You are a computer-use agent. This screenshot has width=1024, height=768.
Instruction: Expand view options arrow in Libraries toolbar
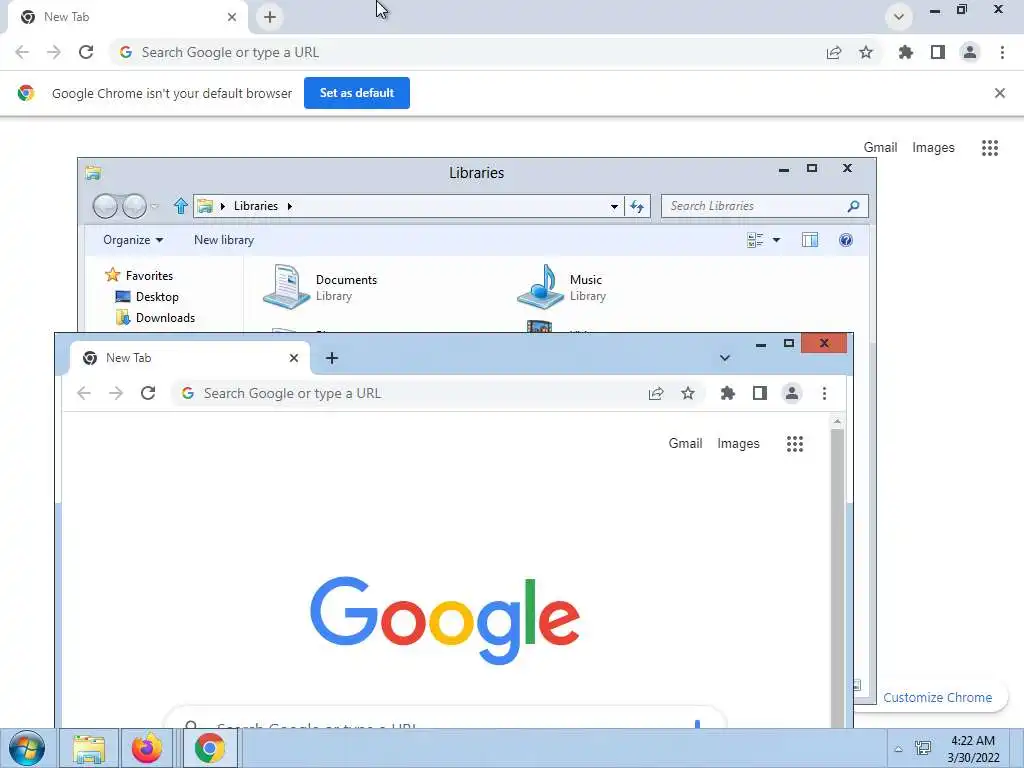tap(776, 240)
